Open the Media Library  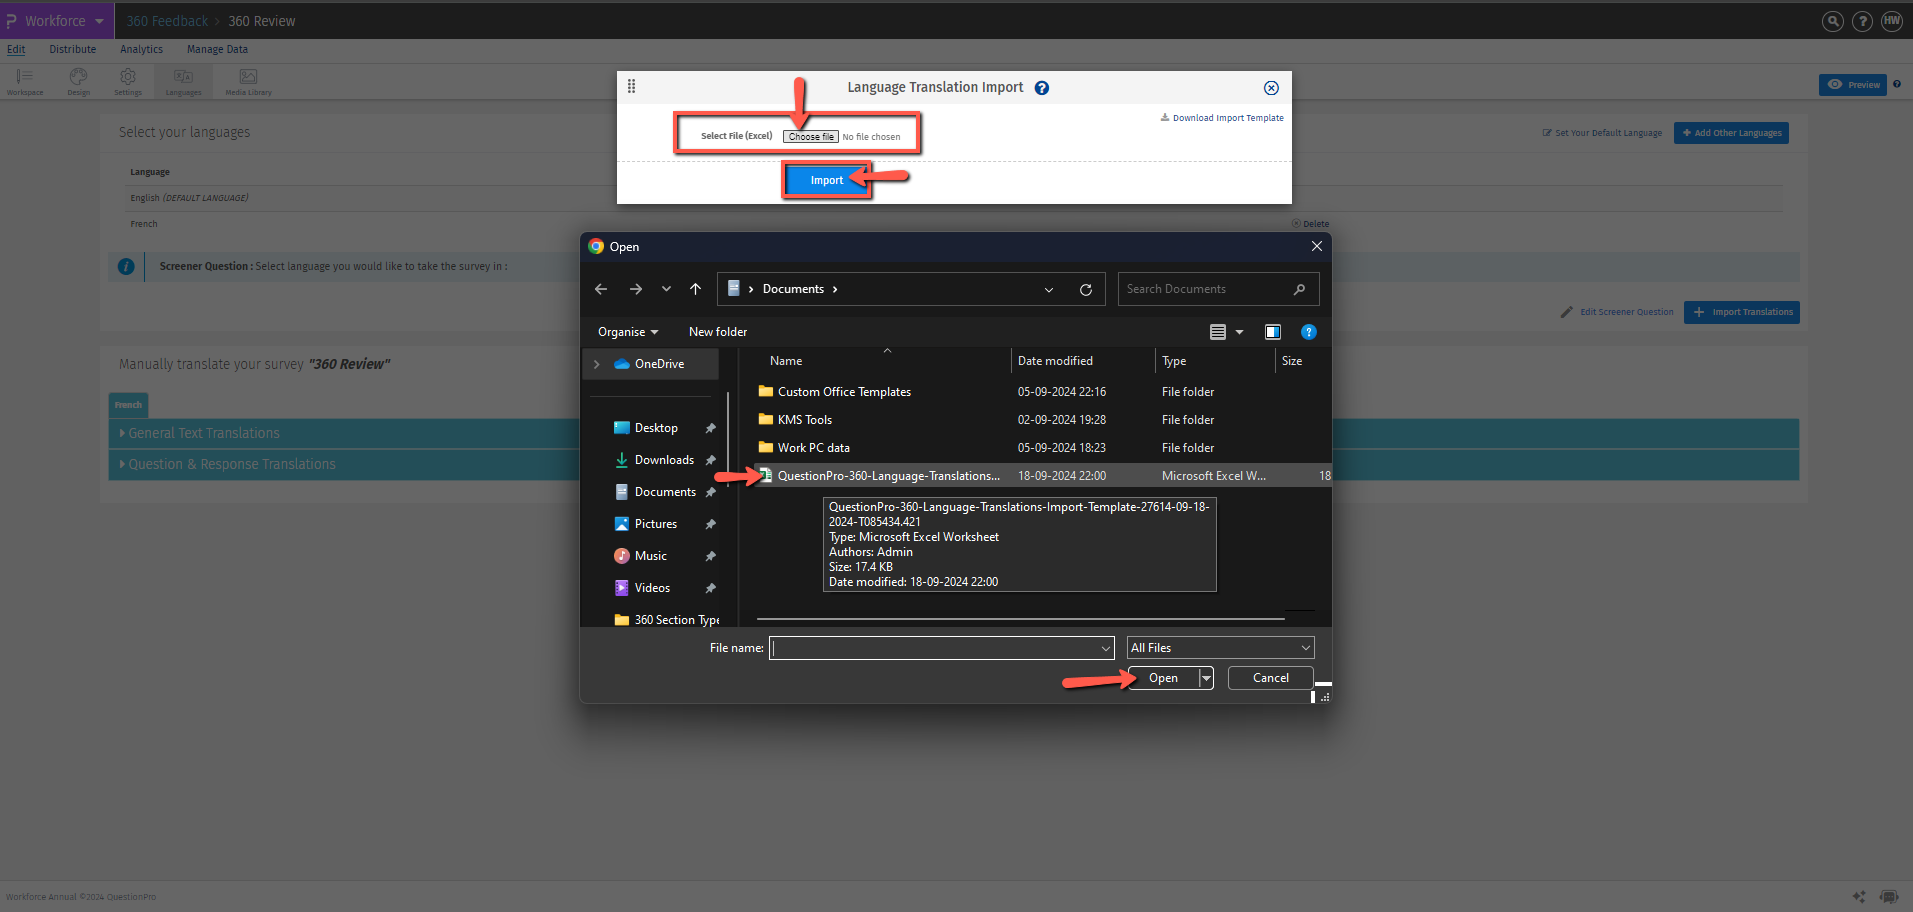click(x=247, y=81)
